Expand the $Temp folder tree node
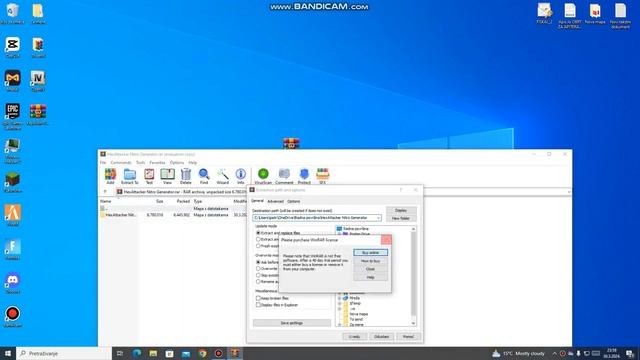Screen dimensions: 640x360 (x=339, y=303)
